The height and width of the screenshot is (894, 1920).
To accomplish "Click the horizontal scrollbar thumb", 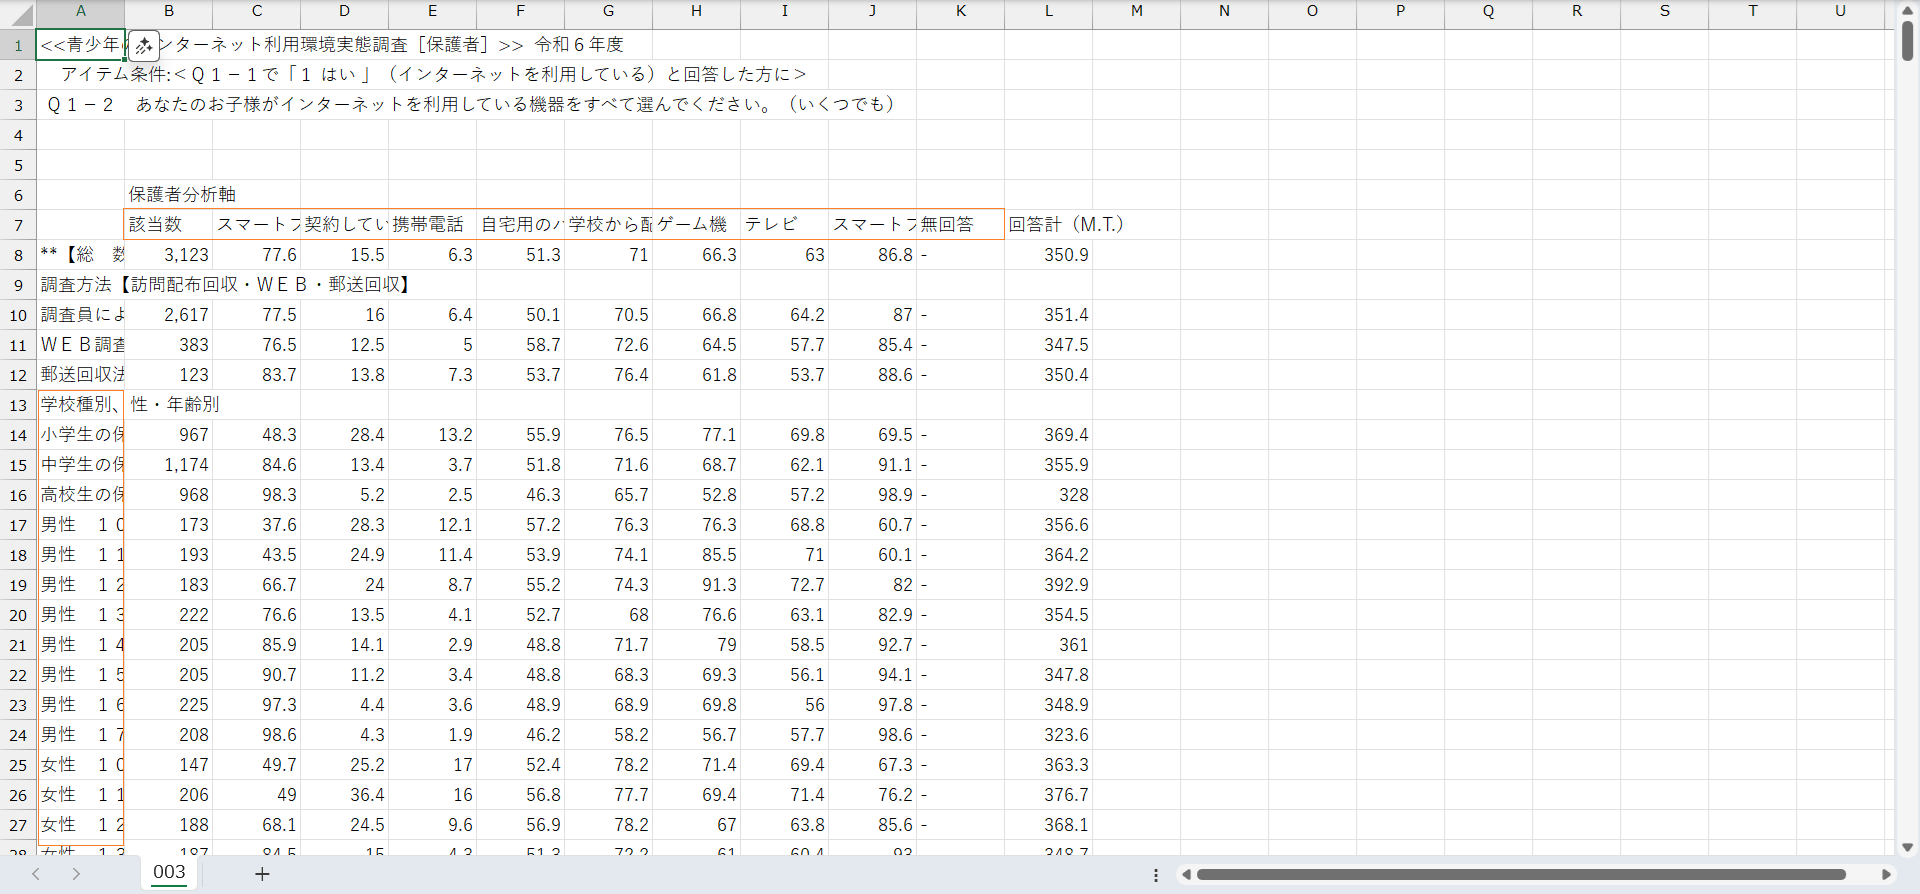I will point(1520,875).
